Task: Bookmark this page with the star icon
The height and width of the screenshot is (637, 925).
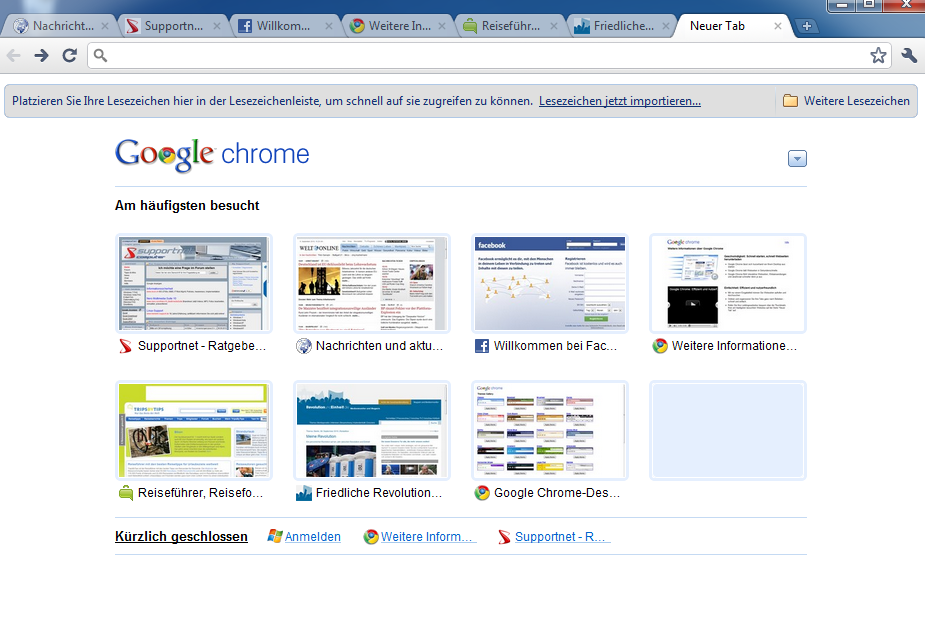Action: point(878,55)
